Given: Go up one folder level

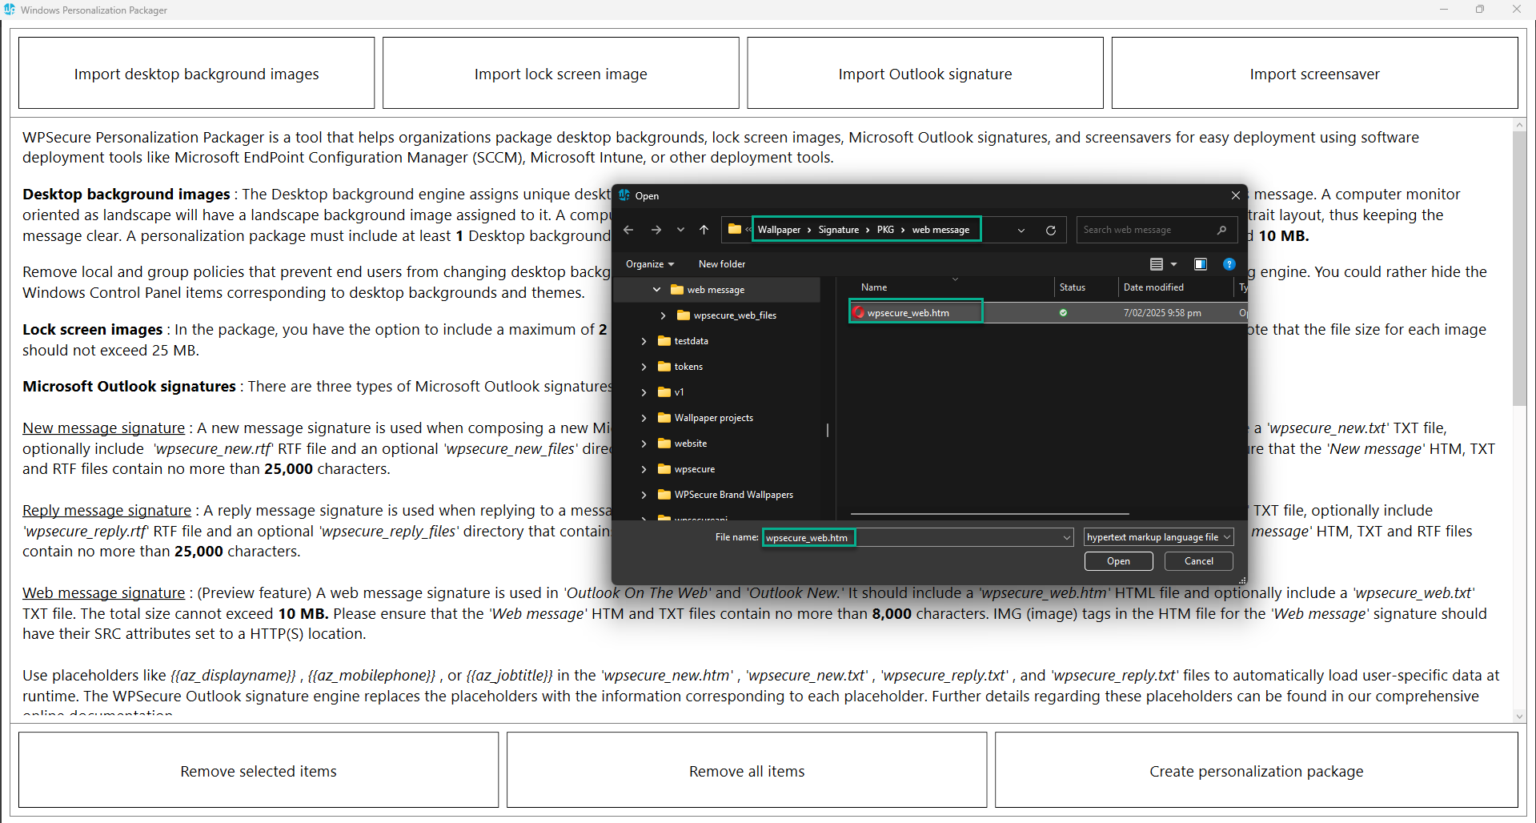Looking at the screenshot, I should 704,230.
